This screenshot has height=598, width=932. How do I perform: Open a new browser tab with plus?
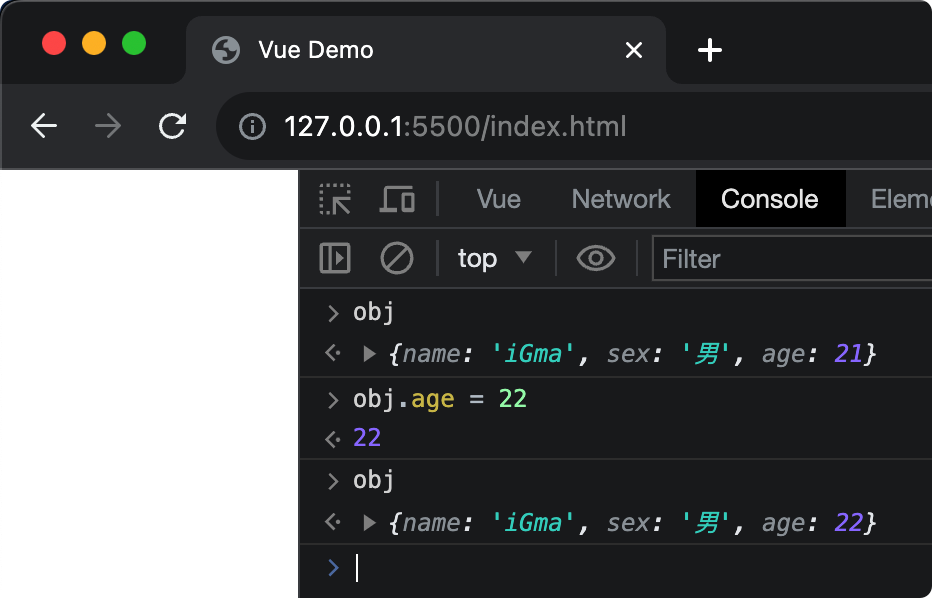[709, 50]
